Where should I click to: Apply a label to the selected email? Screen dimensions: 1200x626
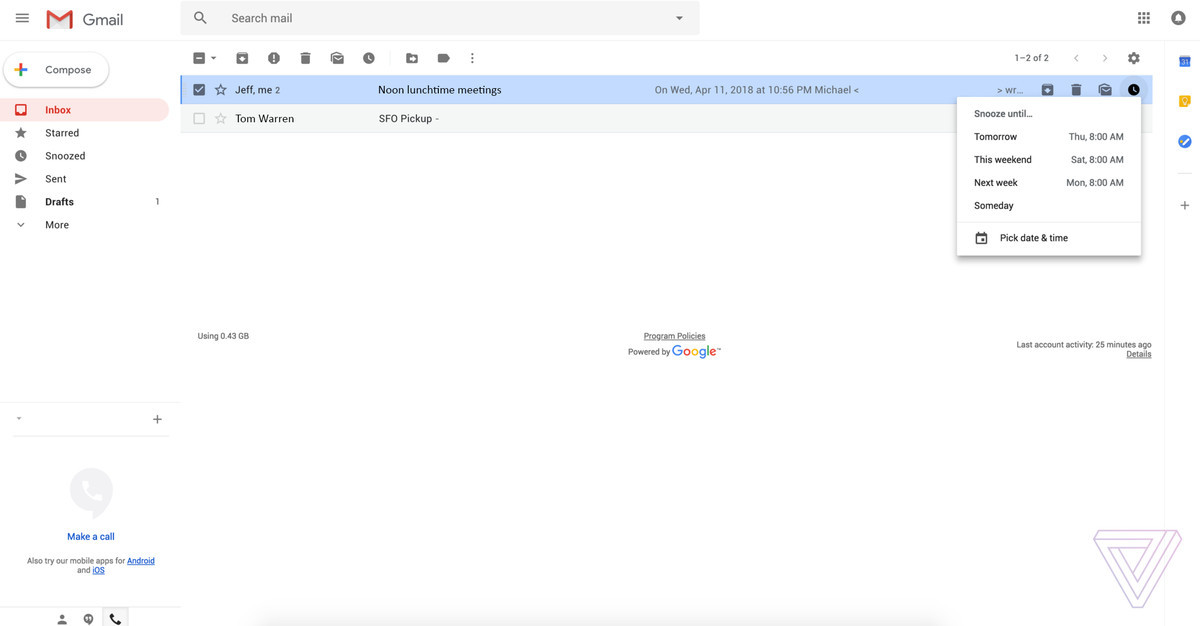click(x=443, y=58)
